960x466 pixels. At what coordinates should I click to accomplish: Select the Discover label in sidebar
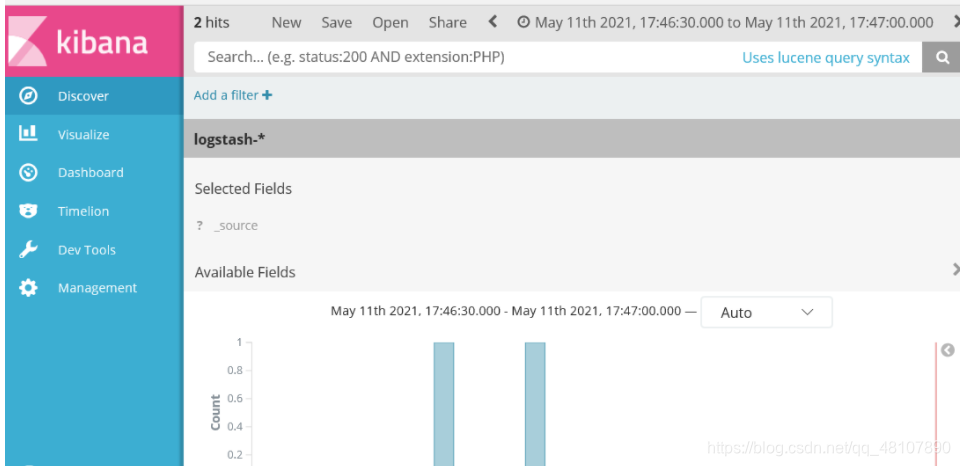83,96
